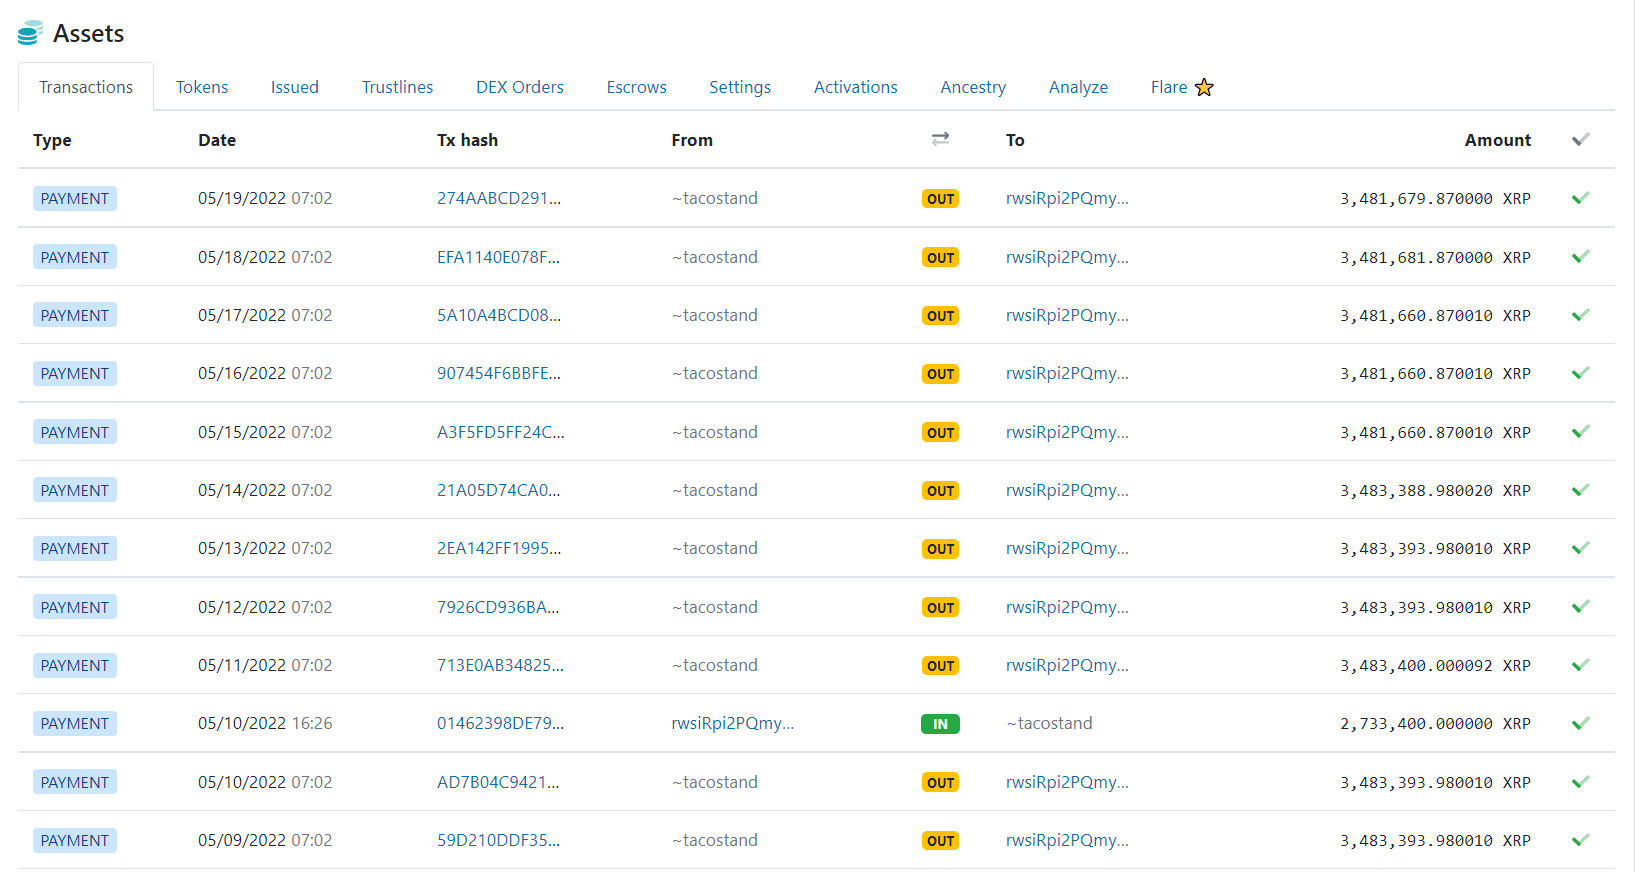Viewport: 1635px width, 872px height.
Task: Click the star icon beside Flare
Action: click(1204, 88)
